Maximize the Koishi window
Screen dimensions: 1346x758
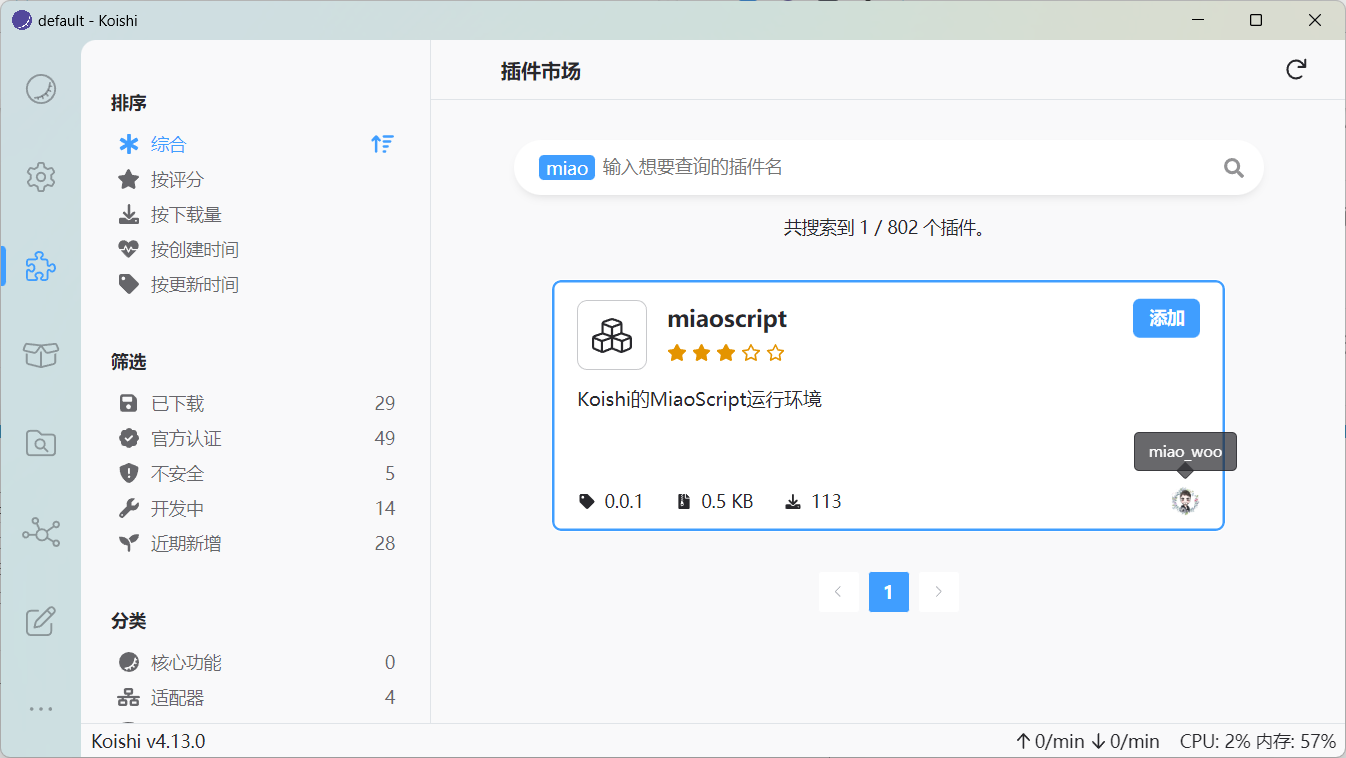coord(1256,20)
